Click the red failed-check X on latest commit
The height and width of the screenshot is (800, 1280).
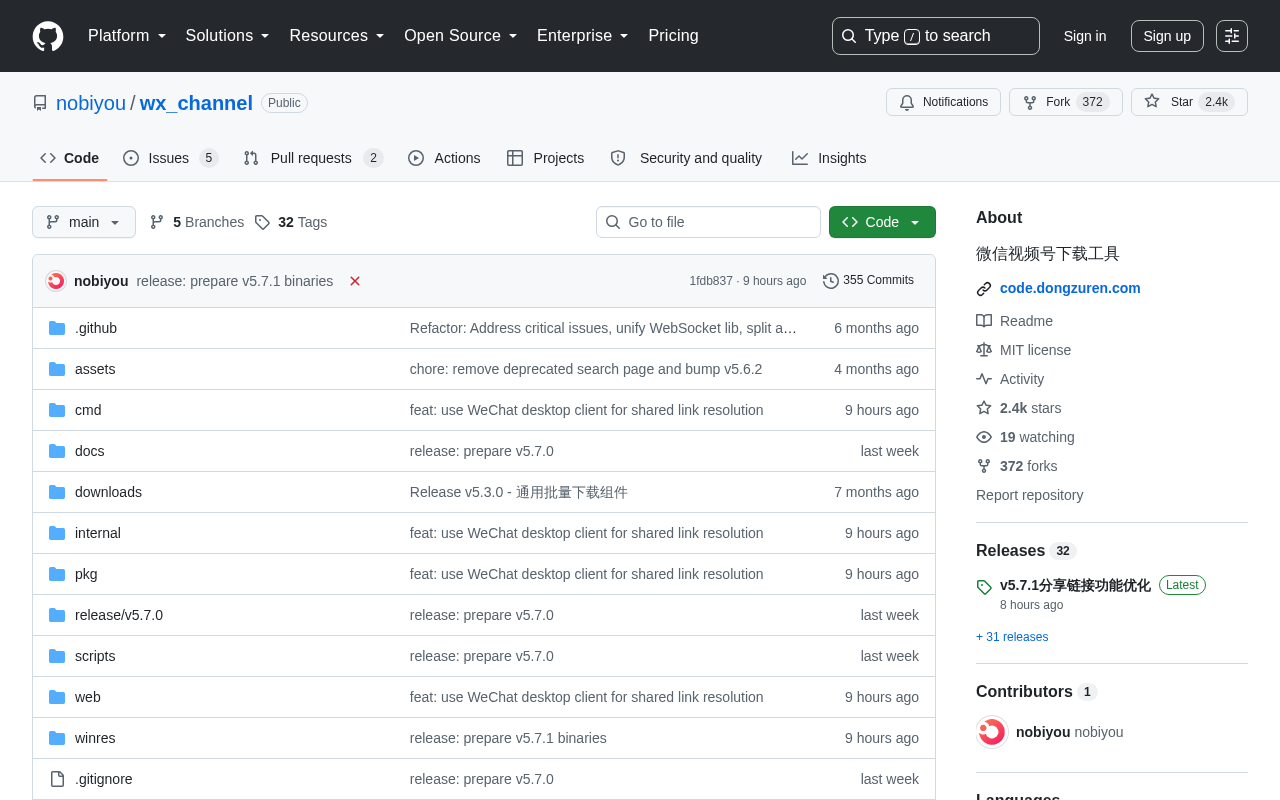pos(355,281)
